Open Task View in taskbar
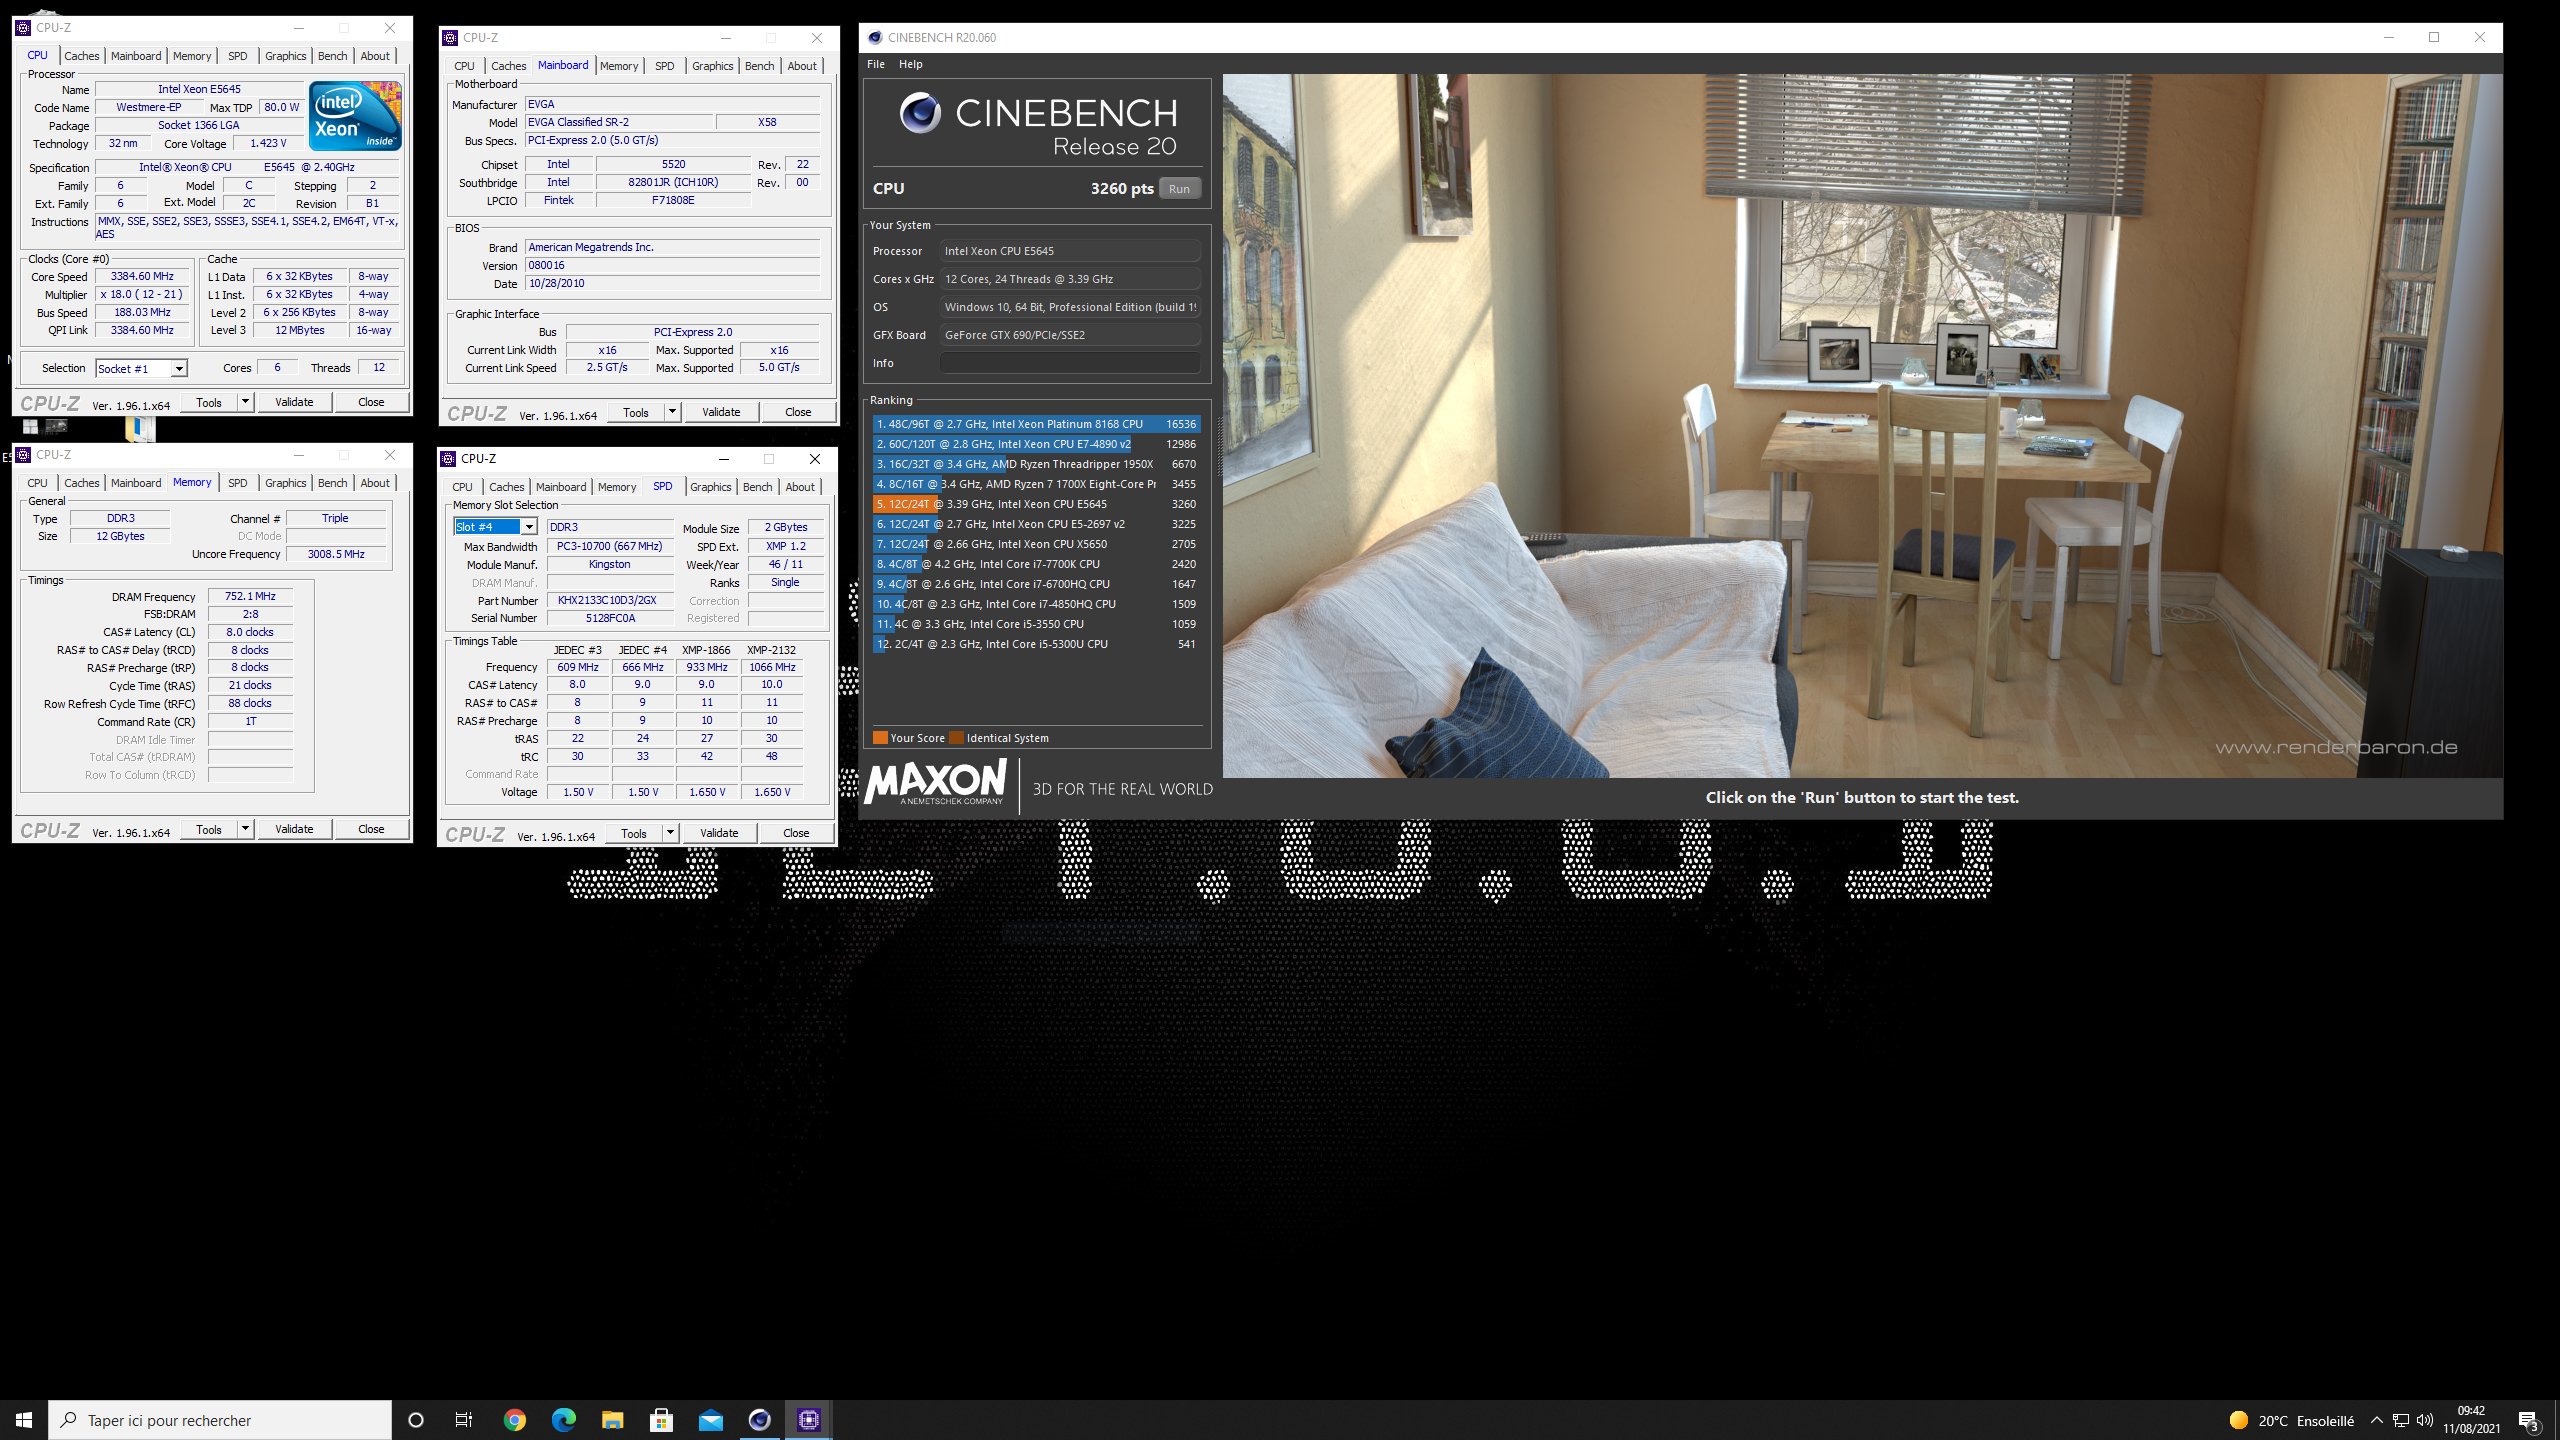2560x1440 pixels. 464,1420
